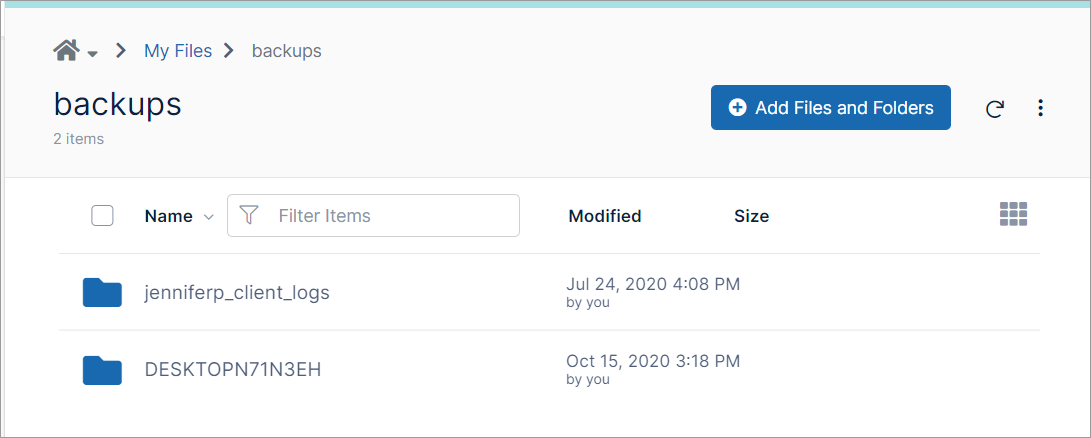Viewport: 1091px width, 438px height.
Task: Toggle the Name sort chevron
Action: click(x=208, y=217)
